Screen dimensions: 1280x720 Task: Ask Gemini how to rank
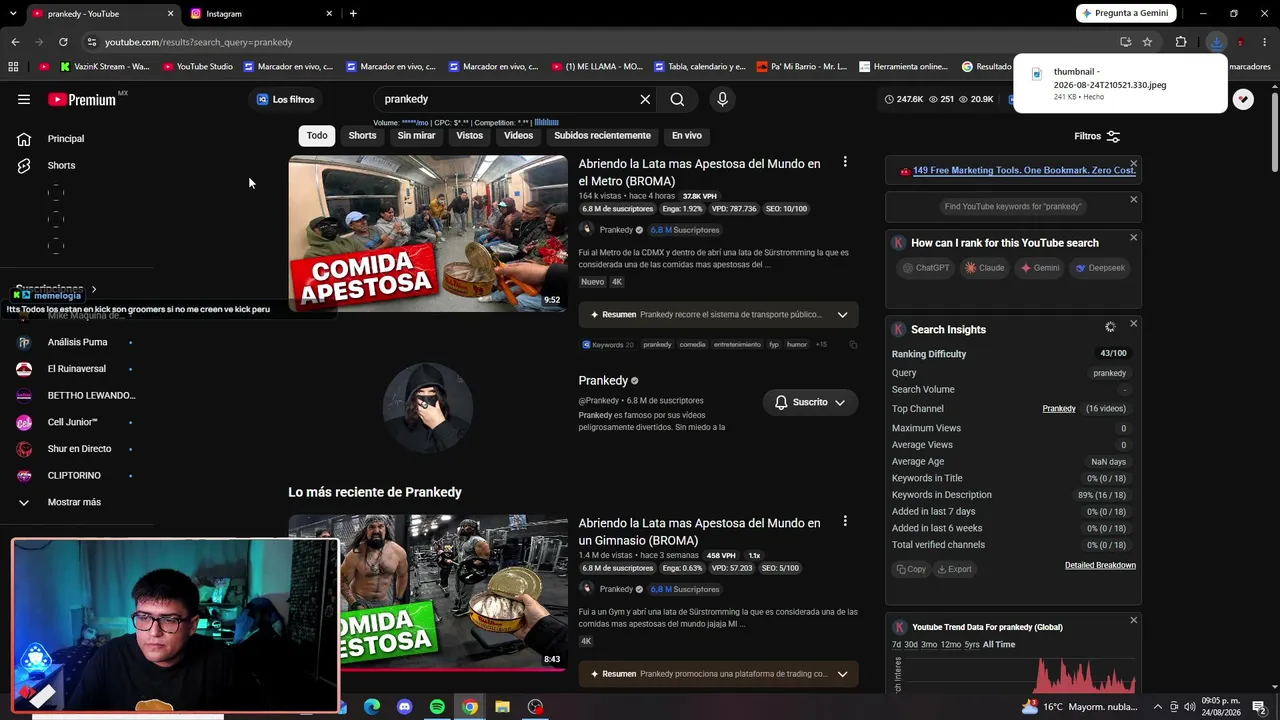pyautogui.click(x=1040, y=268)
